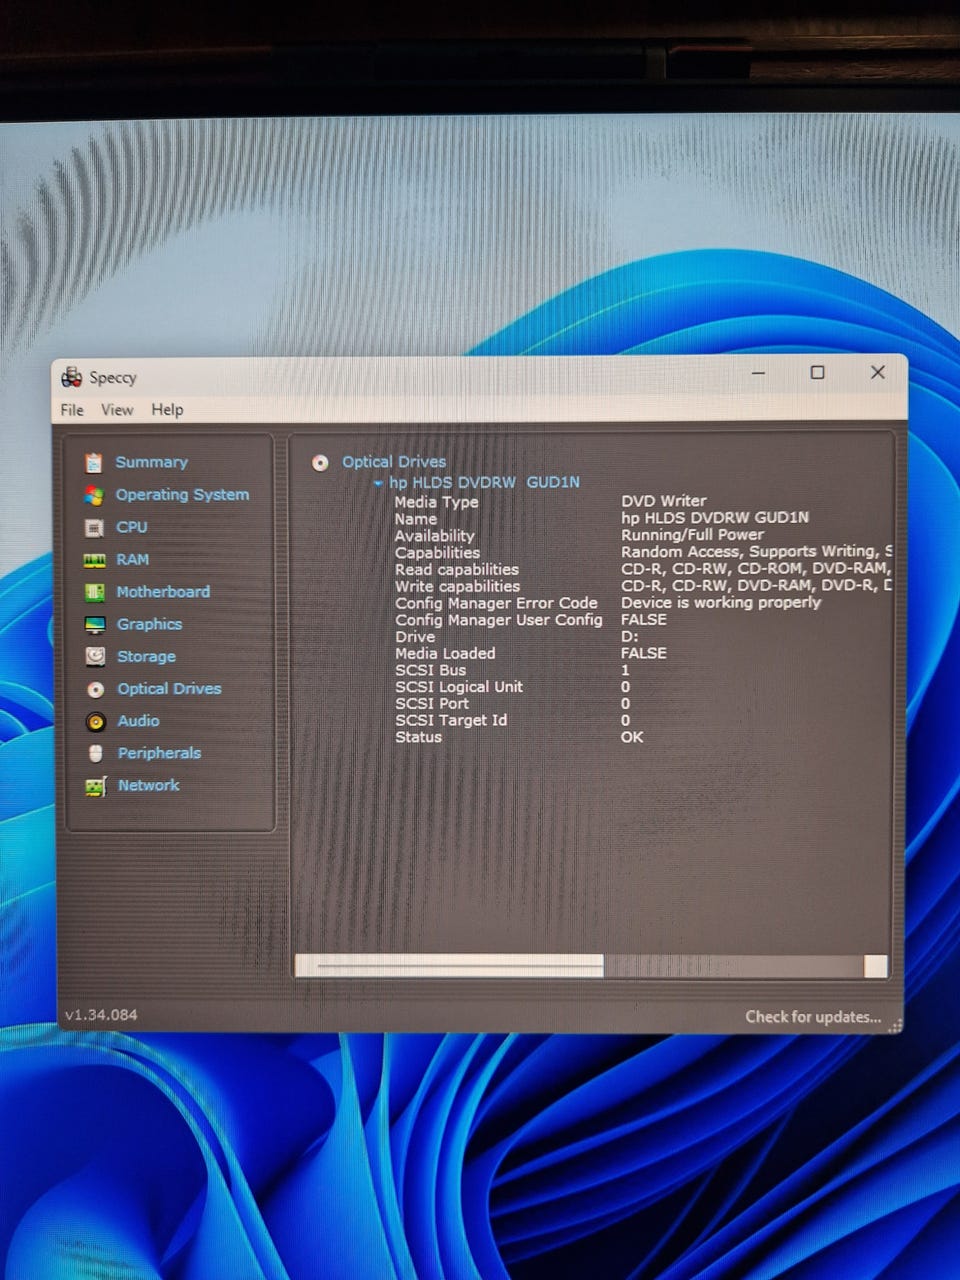The height and width of the screenshot is (1280, 960).
Task: Click the version number v1.34.084
Action: pos(101,1015)
